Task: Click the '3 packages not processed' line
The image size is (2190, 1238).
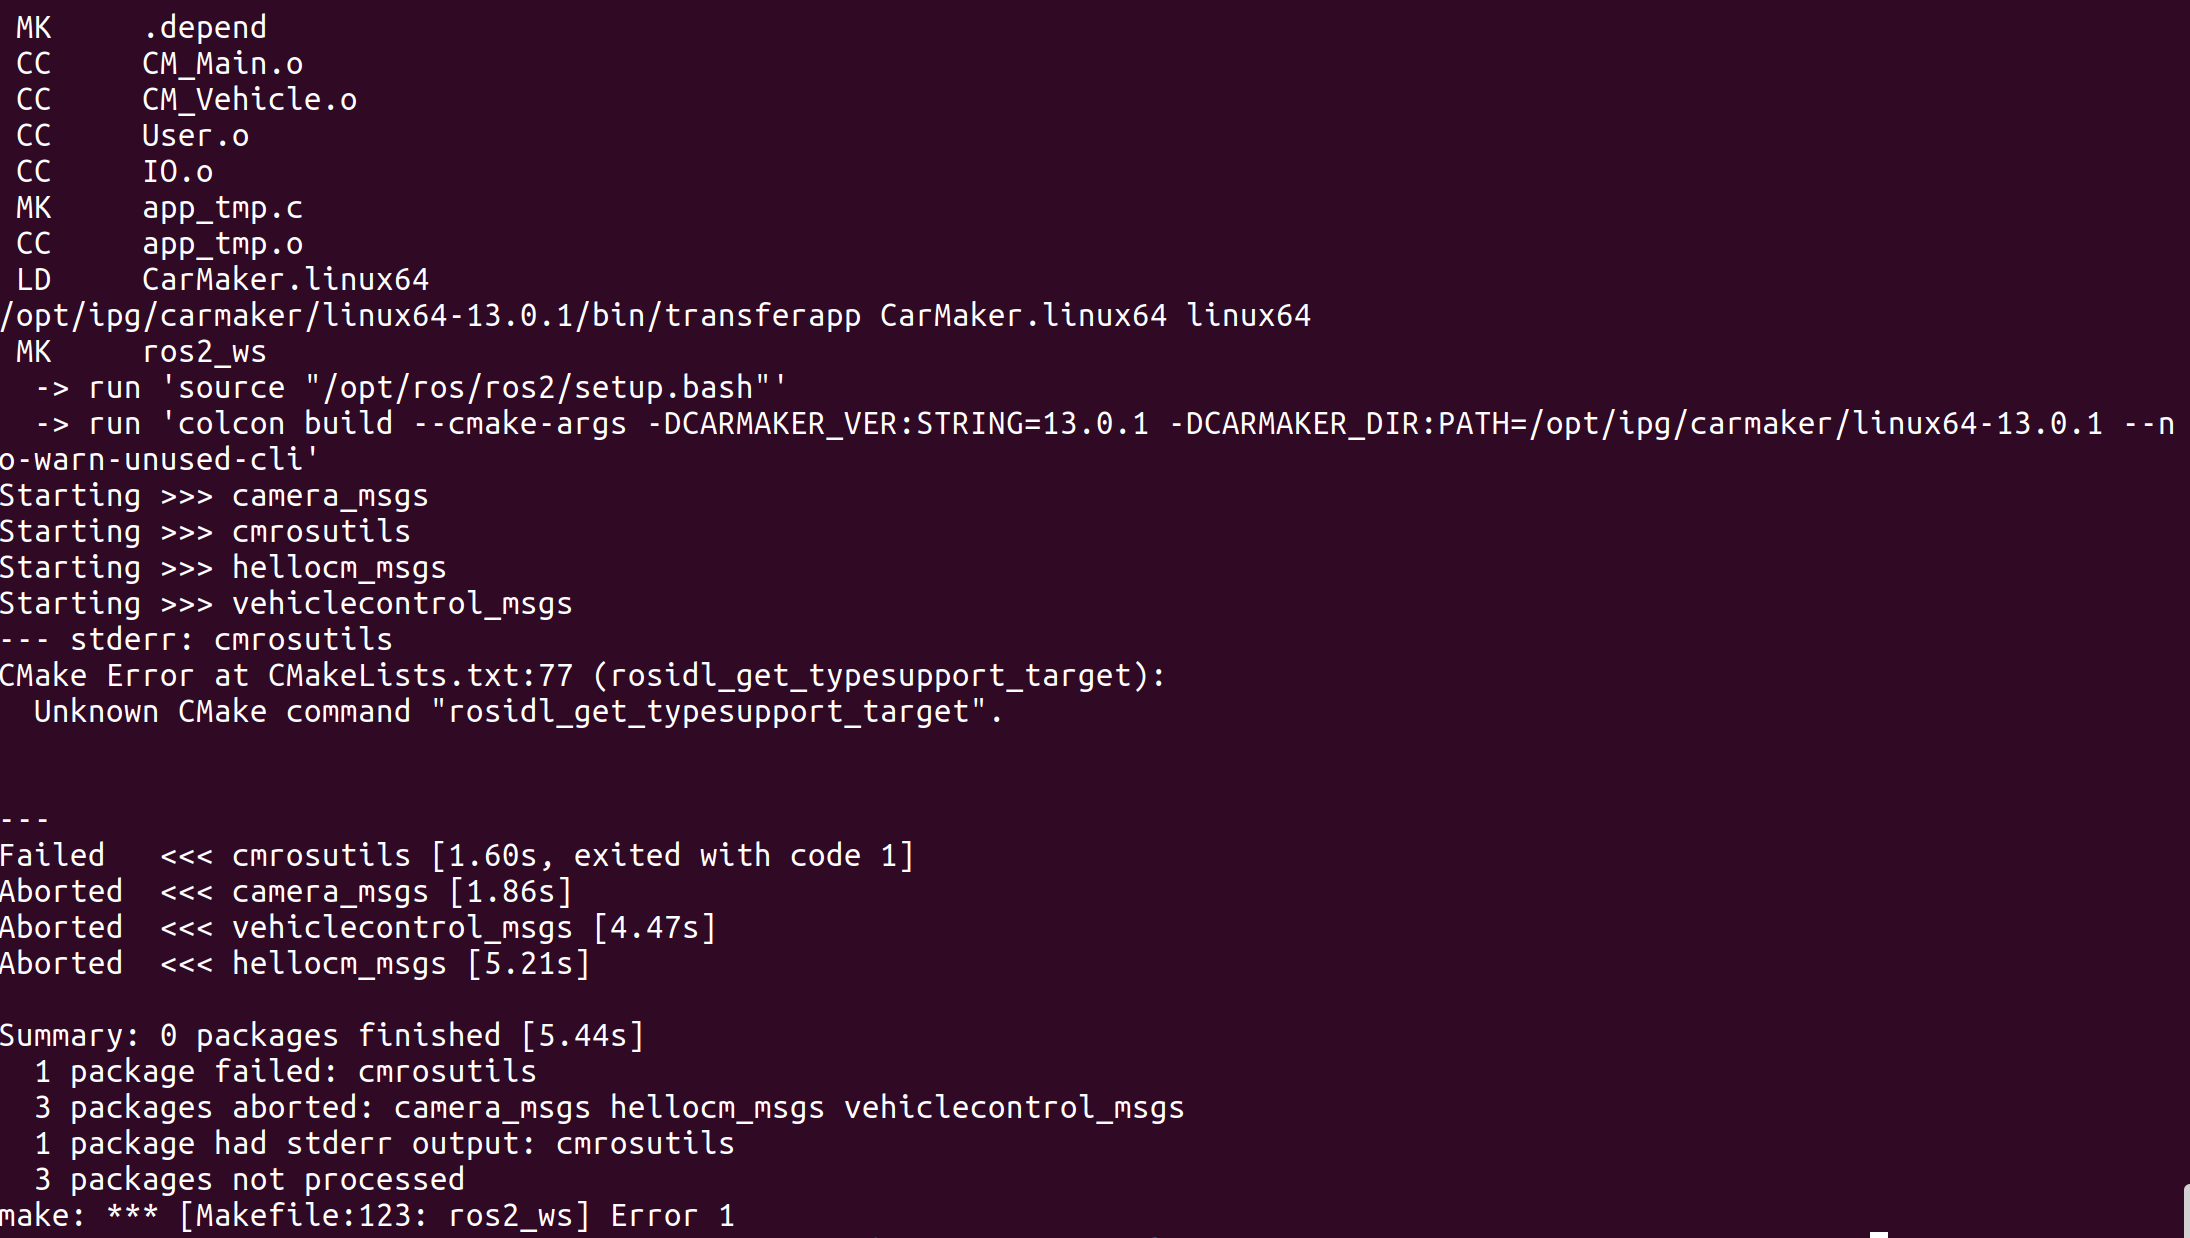Action: [x=249, y=1180]
